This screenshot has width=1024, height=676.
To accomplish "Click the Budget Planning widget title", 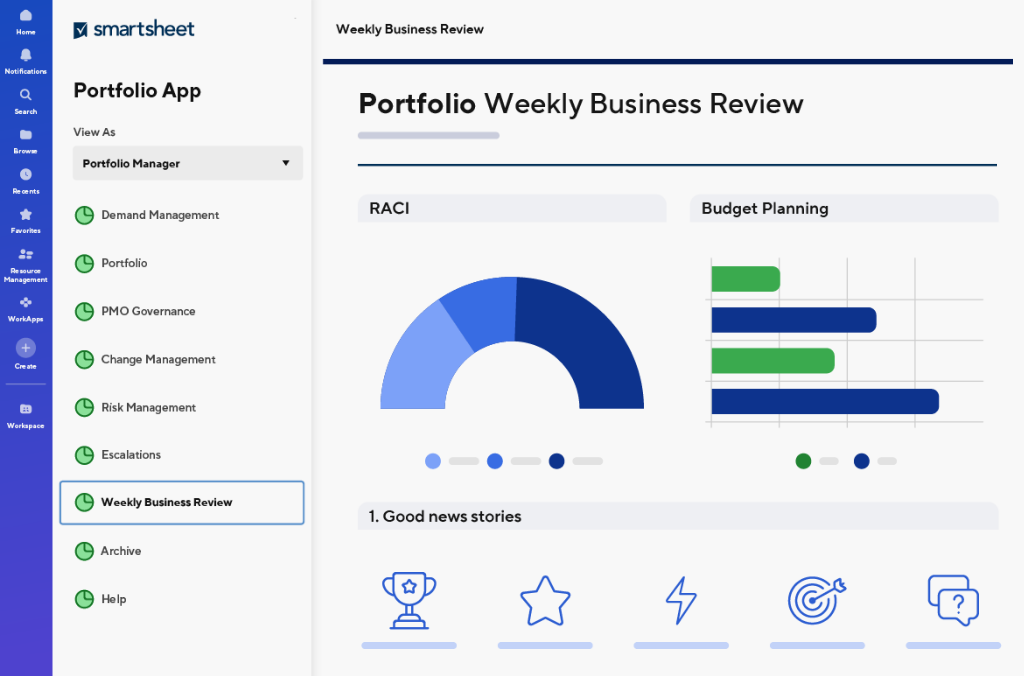I will tap(765, 208).
